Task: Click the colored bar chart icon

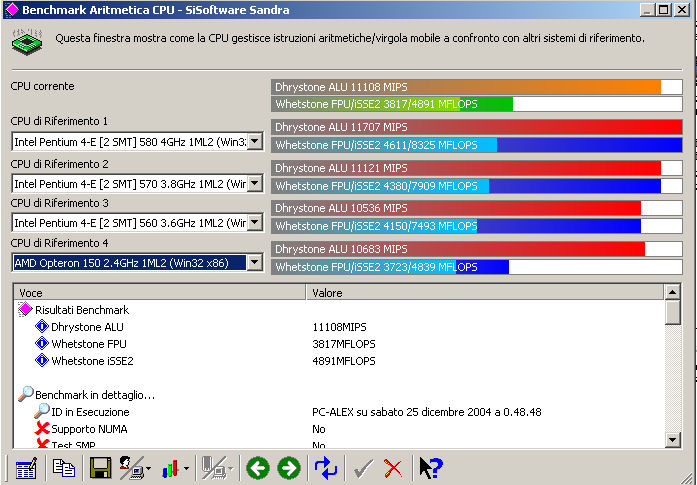Action: (x=170, y=469)
